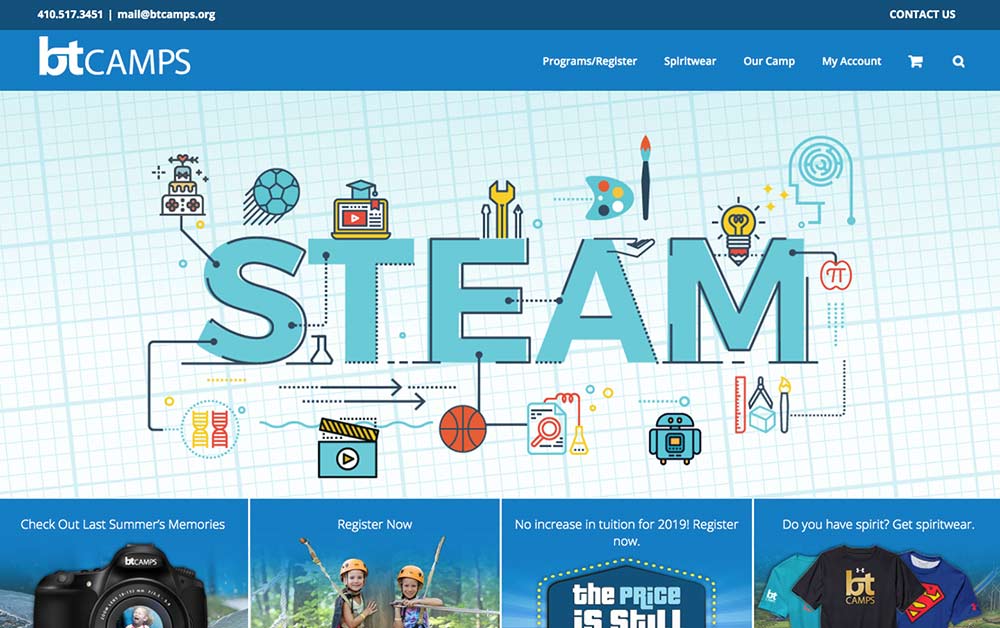Image resolution: width=1000 pixels, height=628 pixels.
Task: Click the mail@btcamps.org email link
Action: pyautogui.click(x=166, y=14)
